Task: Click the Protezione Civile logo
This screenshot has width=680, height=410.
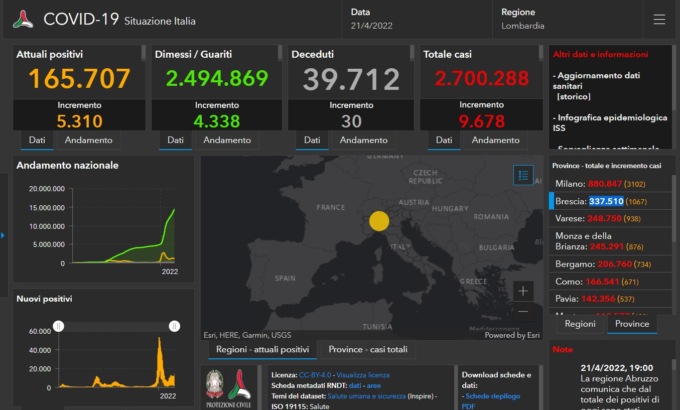Action: pyautogui.click(x=239, y=384)
